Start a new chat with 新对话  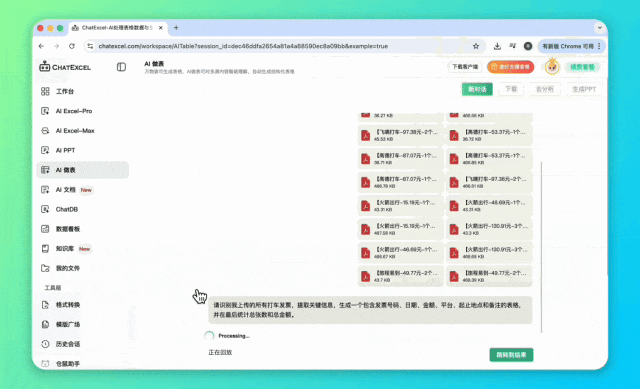click(x=477, y=89)
